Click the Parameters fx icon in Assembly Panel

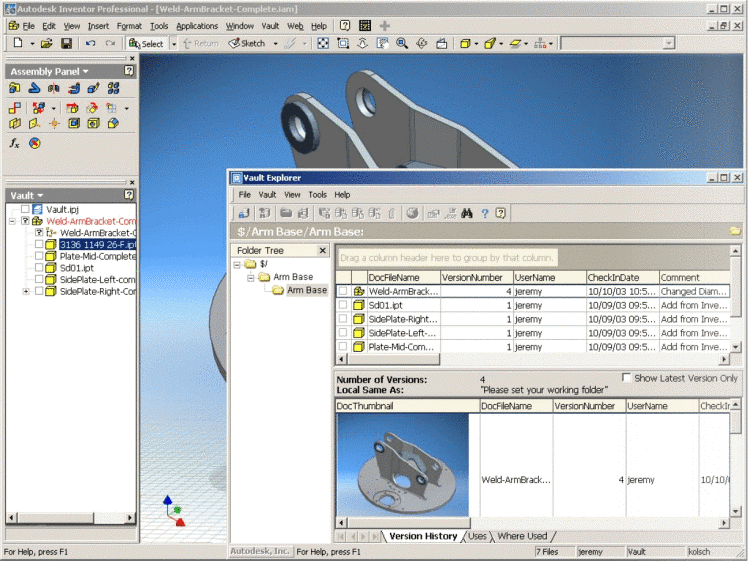[14, 143]
